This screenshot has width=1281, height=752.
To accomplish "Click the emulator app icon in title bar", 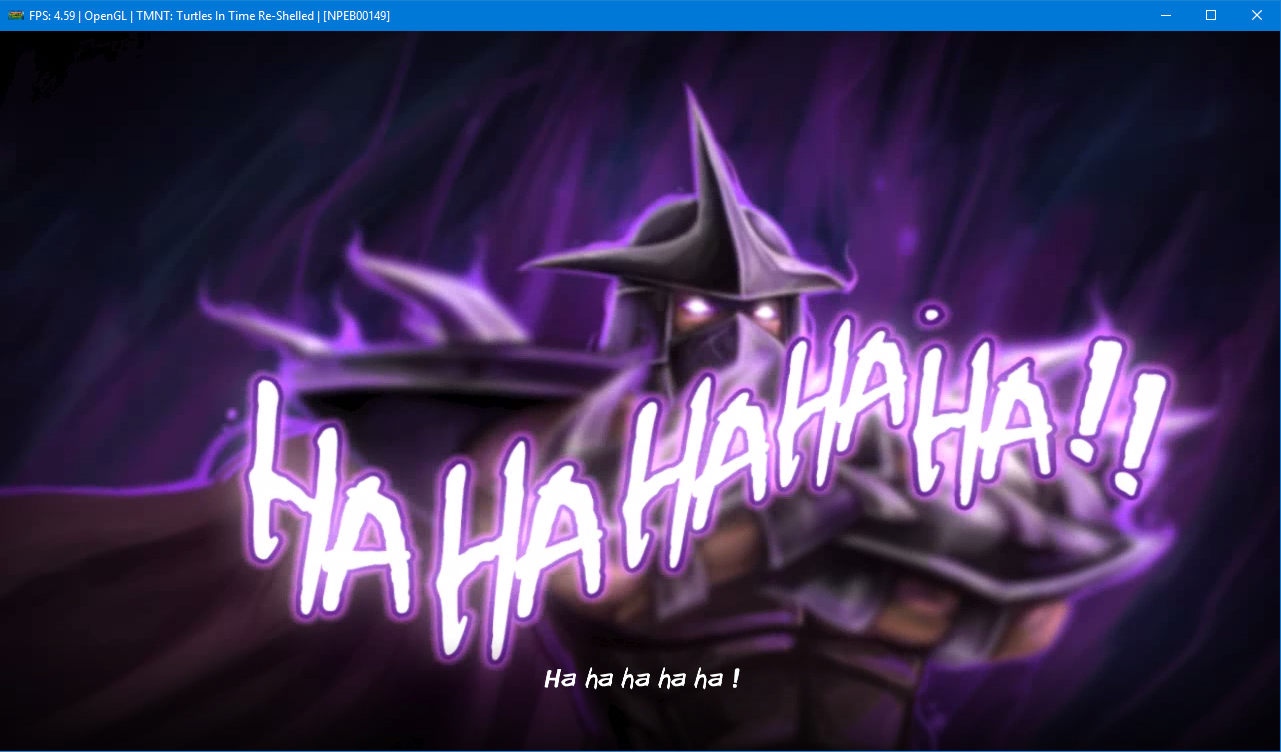I will click(x=15, y=15).
